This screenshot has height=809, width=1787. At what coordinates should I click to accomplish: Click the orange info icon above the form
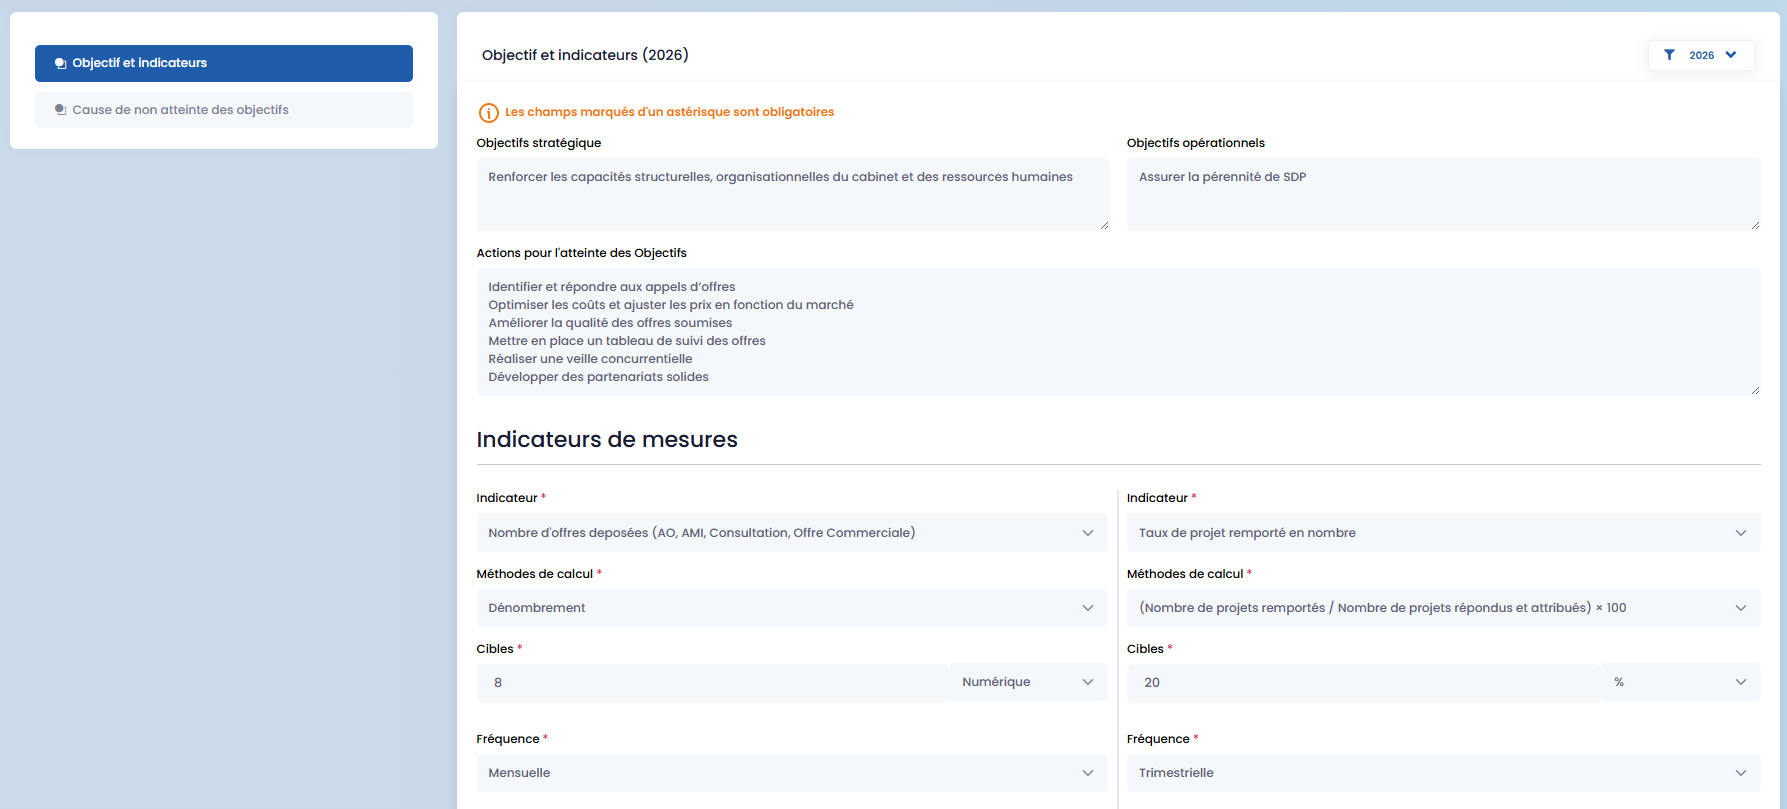(x=489, y=113)
